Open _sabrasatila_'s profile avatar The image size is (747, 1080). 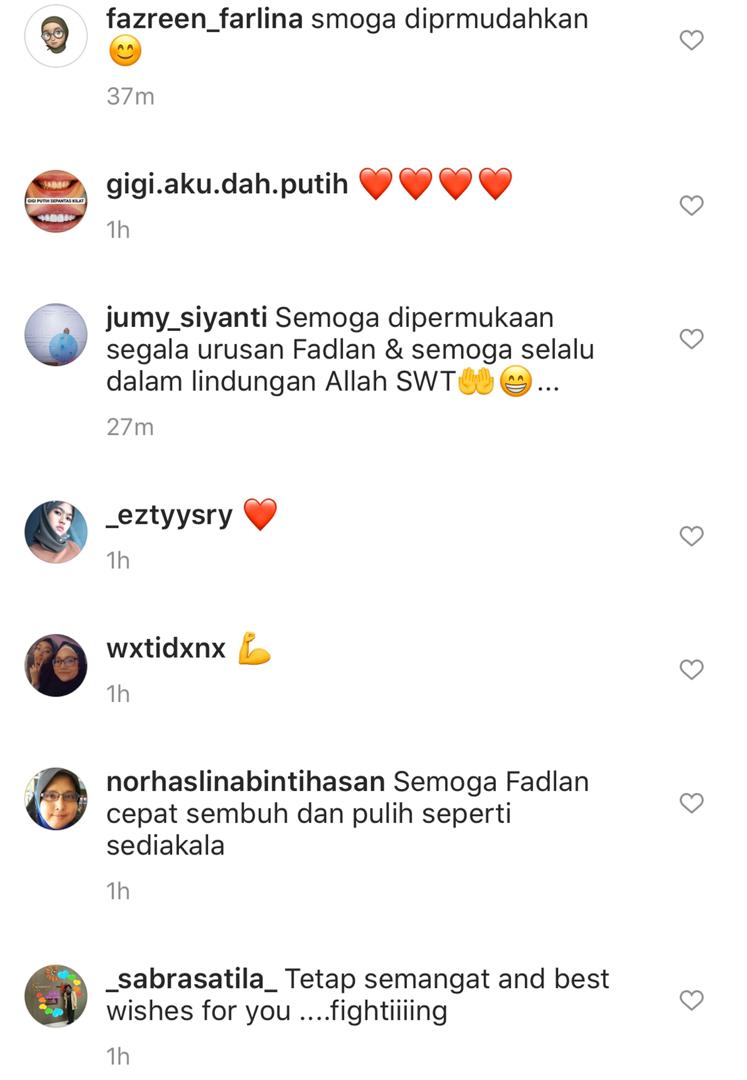(56, 995)
